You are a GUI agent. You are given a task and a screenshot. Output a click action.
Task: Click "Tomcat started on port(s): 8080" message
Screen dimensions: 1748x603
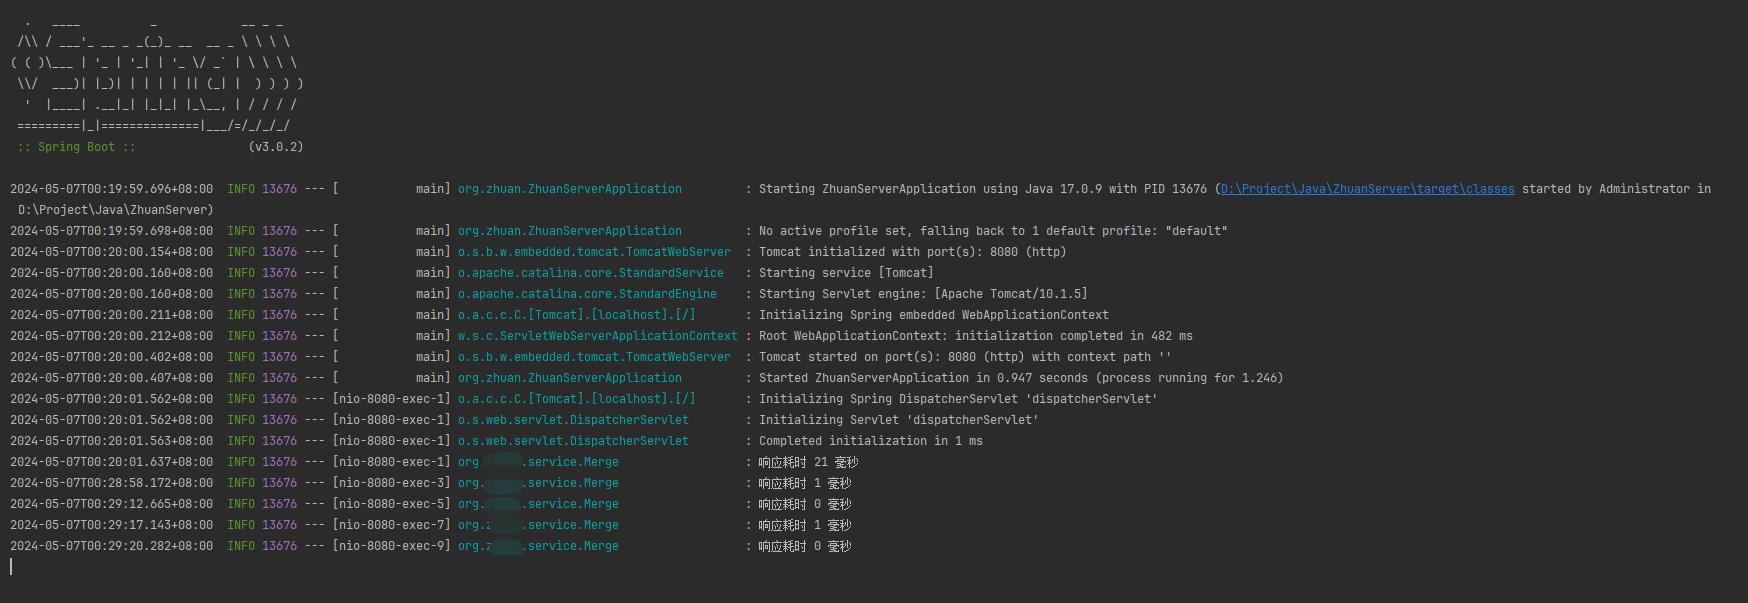[965, 357]
